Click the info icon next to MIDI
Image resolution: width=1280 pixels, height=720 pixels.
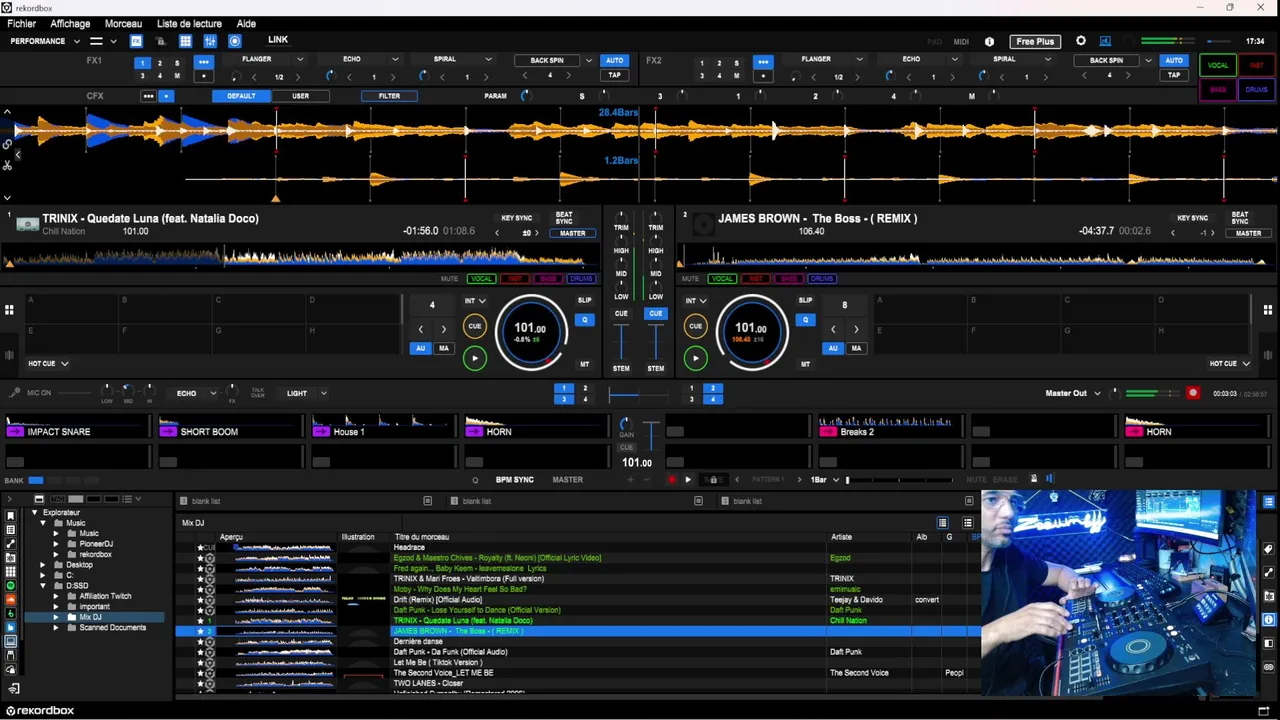click(990, 42)
